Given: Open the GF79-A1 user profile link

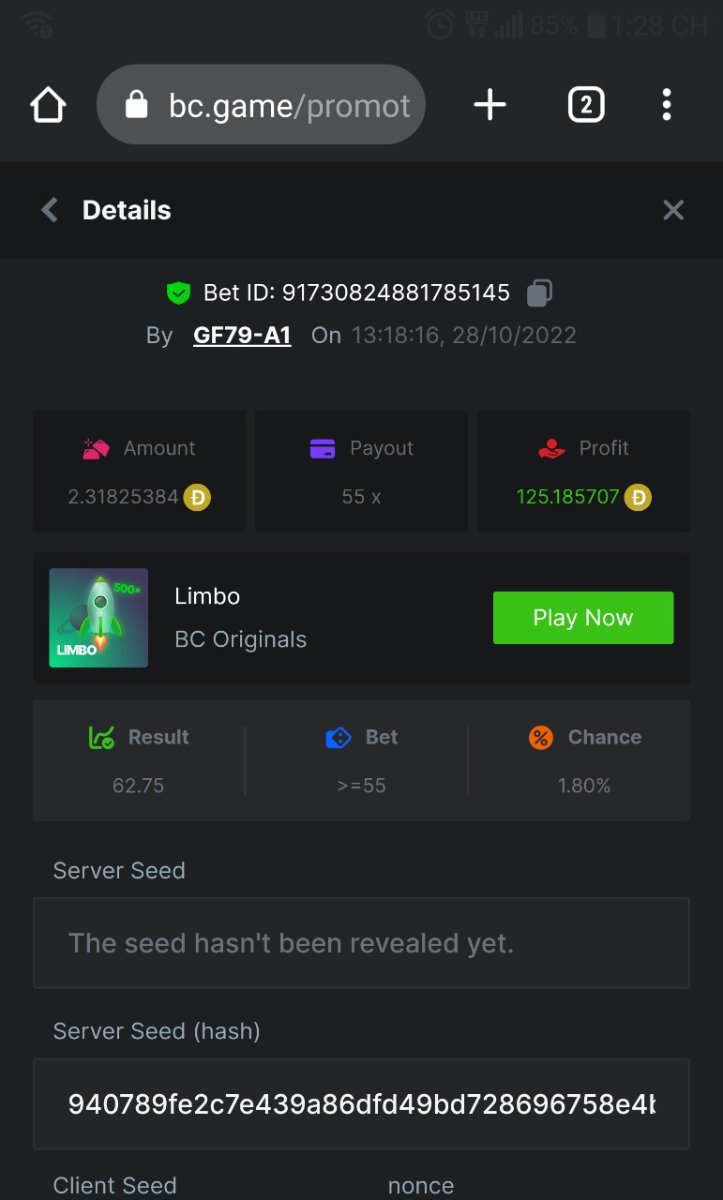Looking at the screenshot, I should [242, 335].
